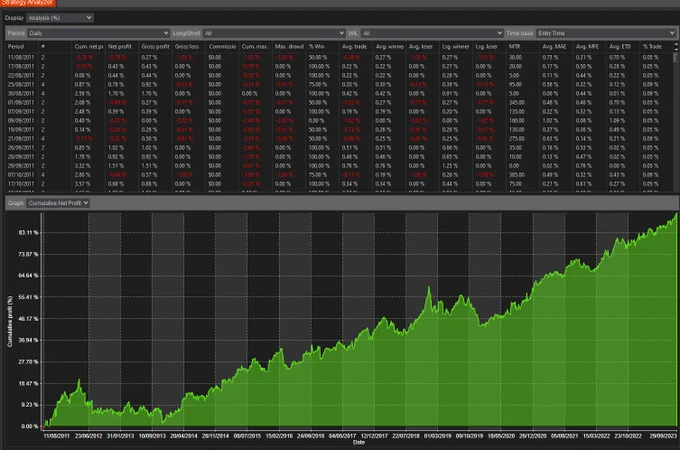The image size is (680, 450).
Task: Click the Lrg. winner column header
Action: tap(456, 46)
